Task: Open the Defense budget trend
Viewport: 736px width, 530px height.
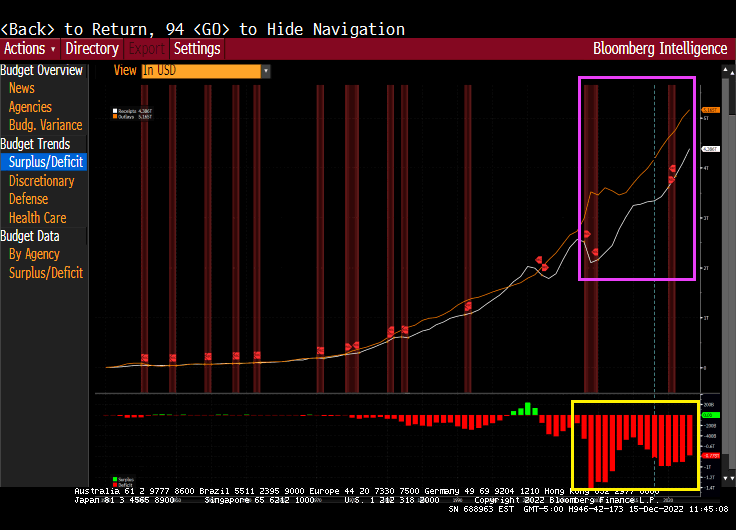Action: pyautogui.click(x=30, y=199)
